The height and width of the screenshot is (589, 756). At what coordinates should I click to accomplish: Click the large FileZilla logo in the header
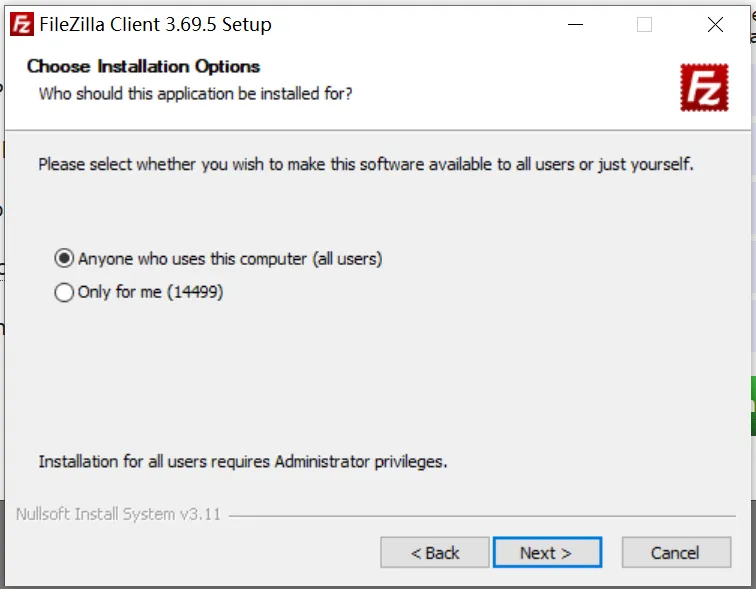click(704, 86)
